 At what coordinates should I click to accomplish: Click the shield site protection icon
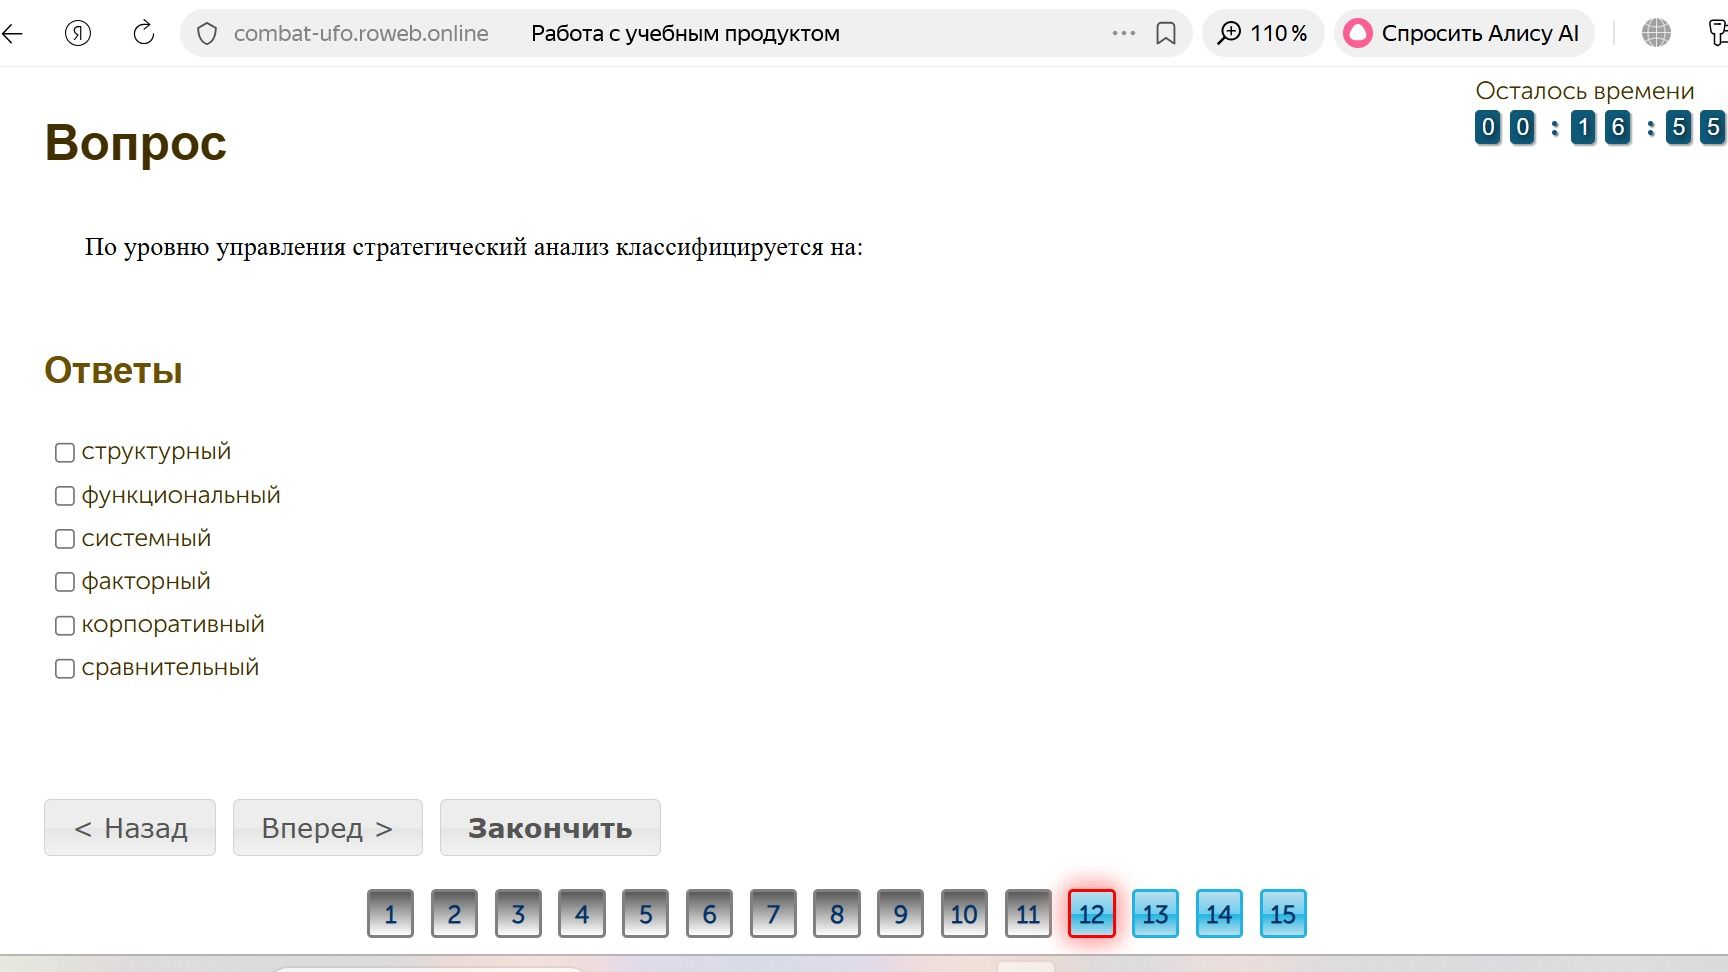(207, 34)
